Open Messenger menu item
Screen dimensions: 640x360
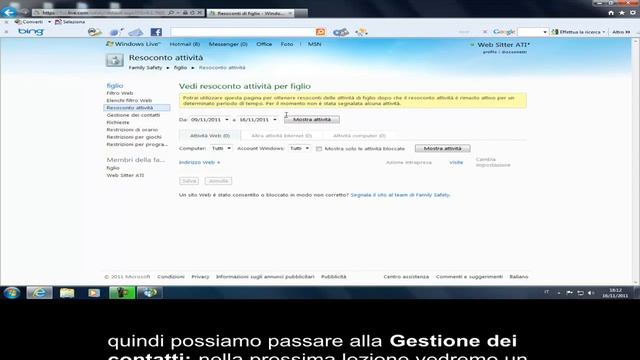(x=228, y=44)
